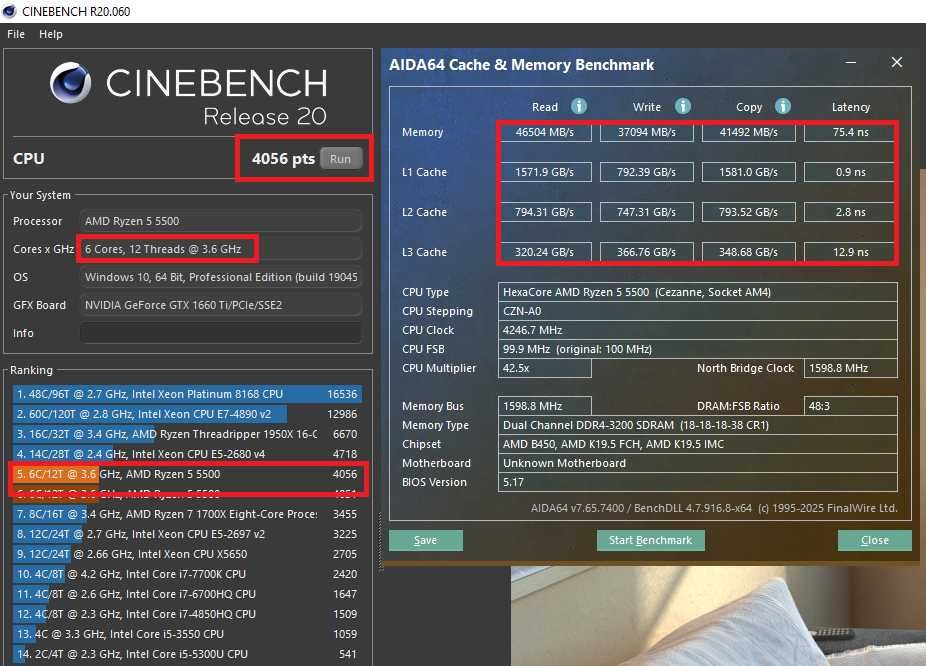Click the L1 Cache Copy value 1581.0 GB/s
Image resolution: width=926 pixels, height=666 pixels.
749,172
